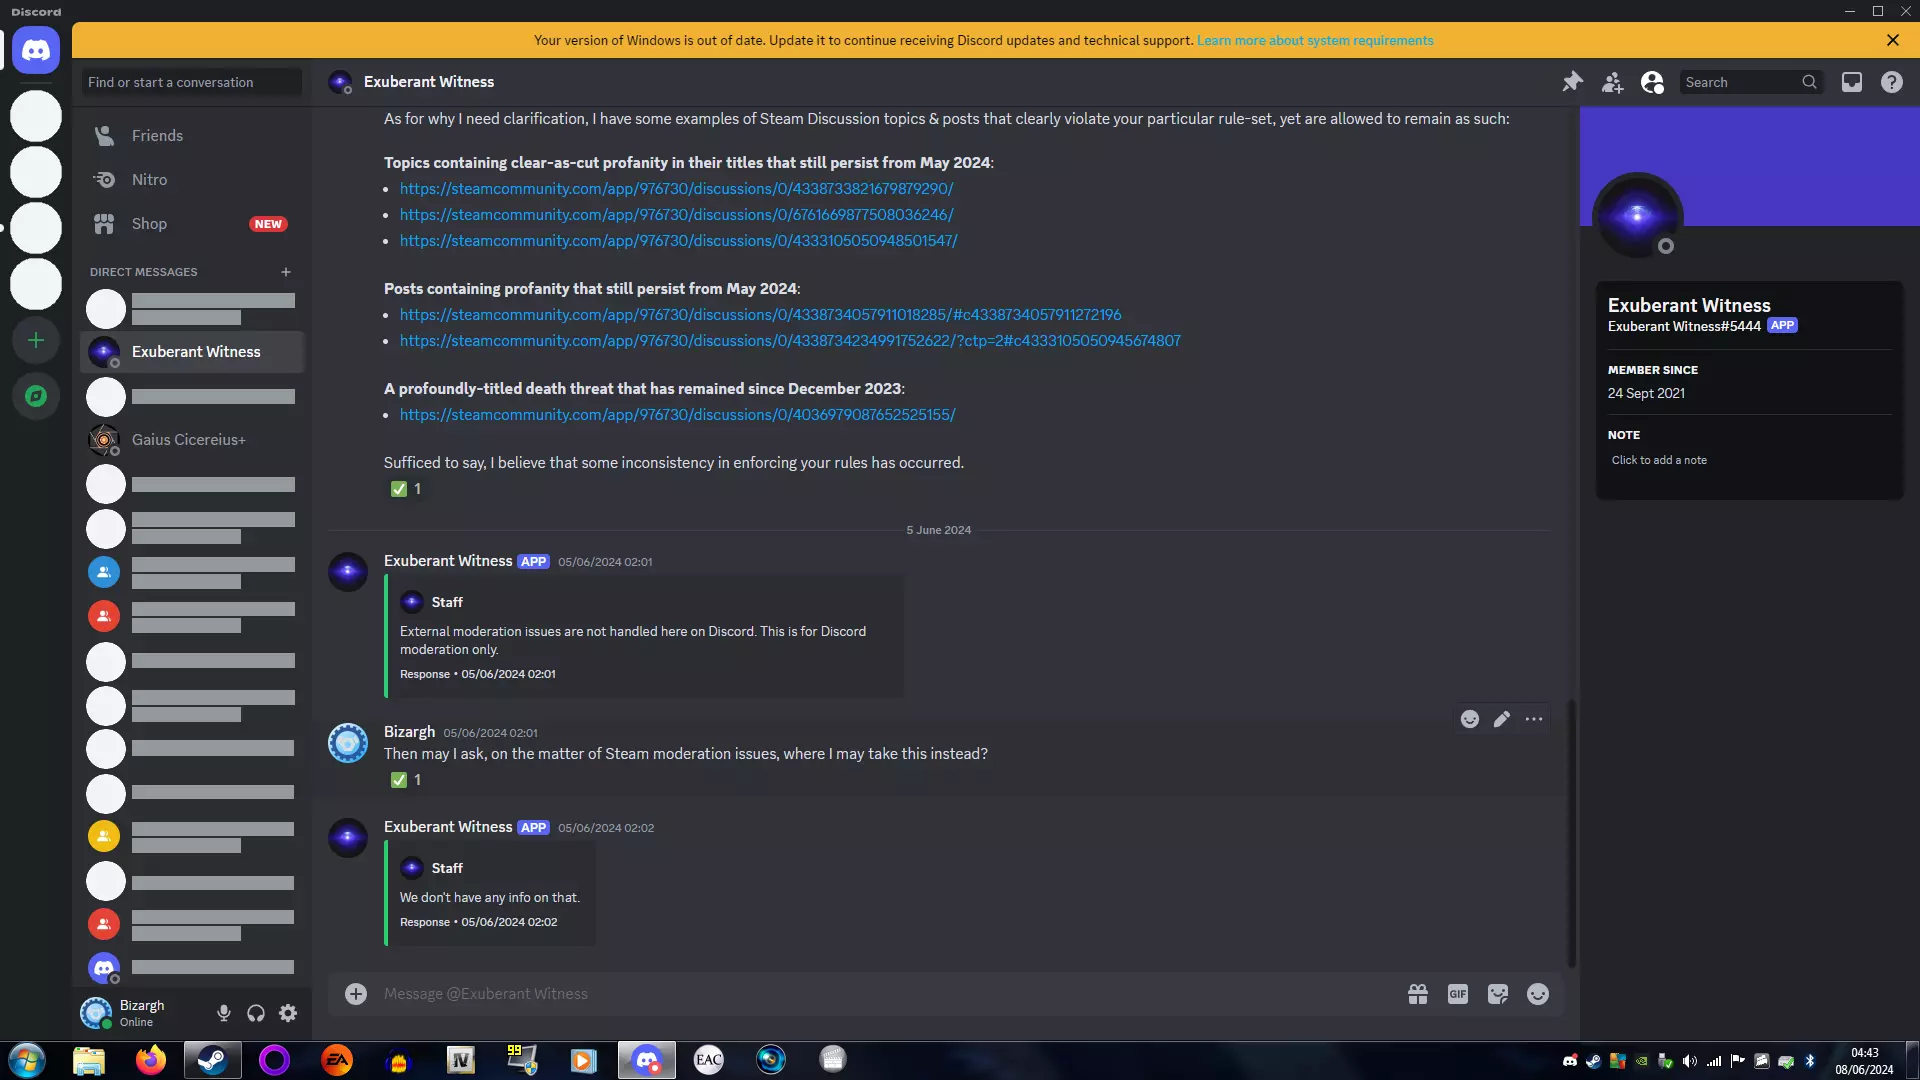Toggle the checkmark reaction on Bizargh's message
The height and width of the screenshot is (1080, 1920).
[406, 780]
